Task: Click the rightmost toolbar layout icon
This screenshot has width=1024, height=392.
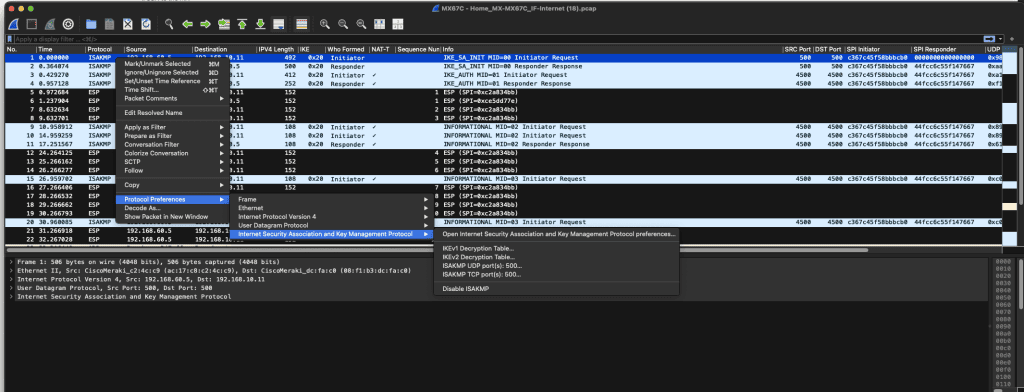Action: 397,24
